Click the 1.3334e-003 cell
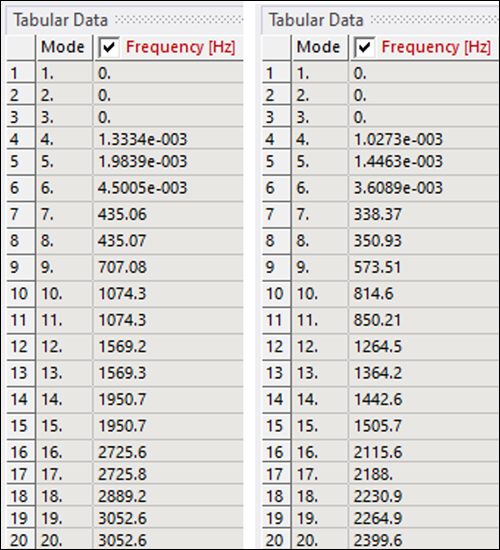 [x=168, y=140]
